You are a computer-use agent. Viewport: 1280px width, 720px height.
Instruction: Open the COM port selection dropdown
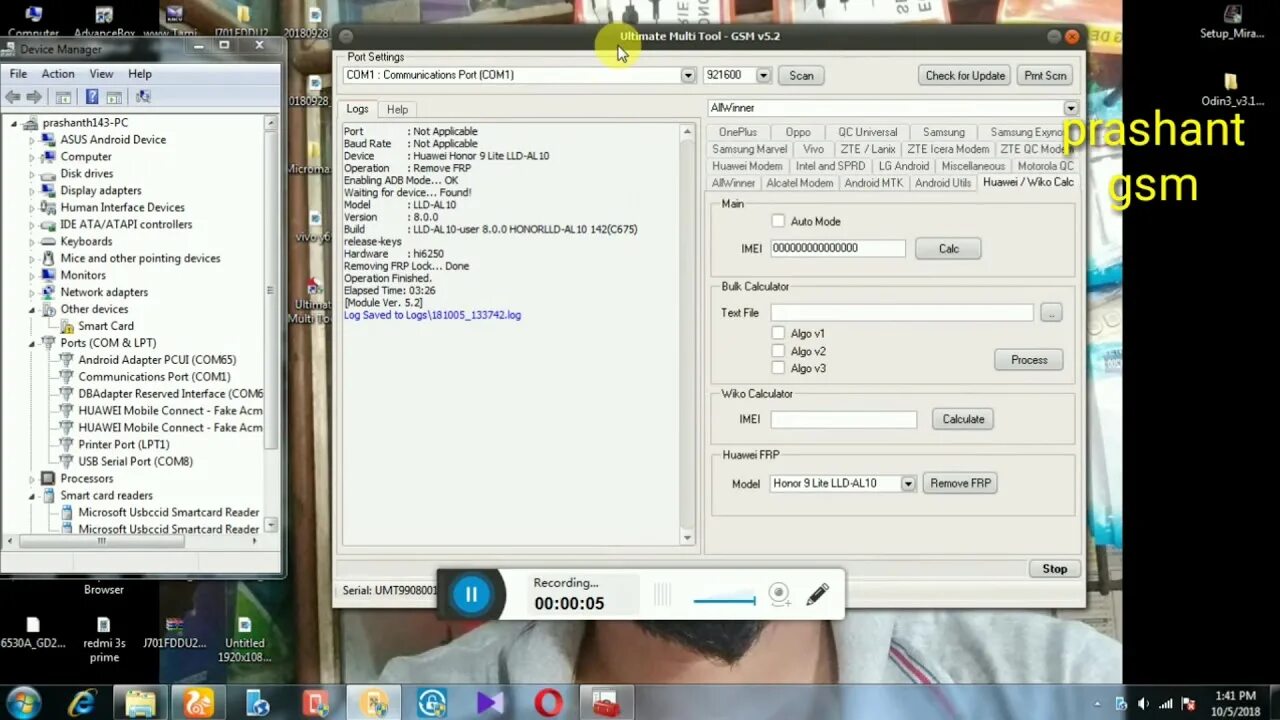(688, 75)
